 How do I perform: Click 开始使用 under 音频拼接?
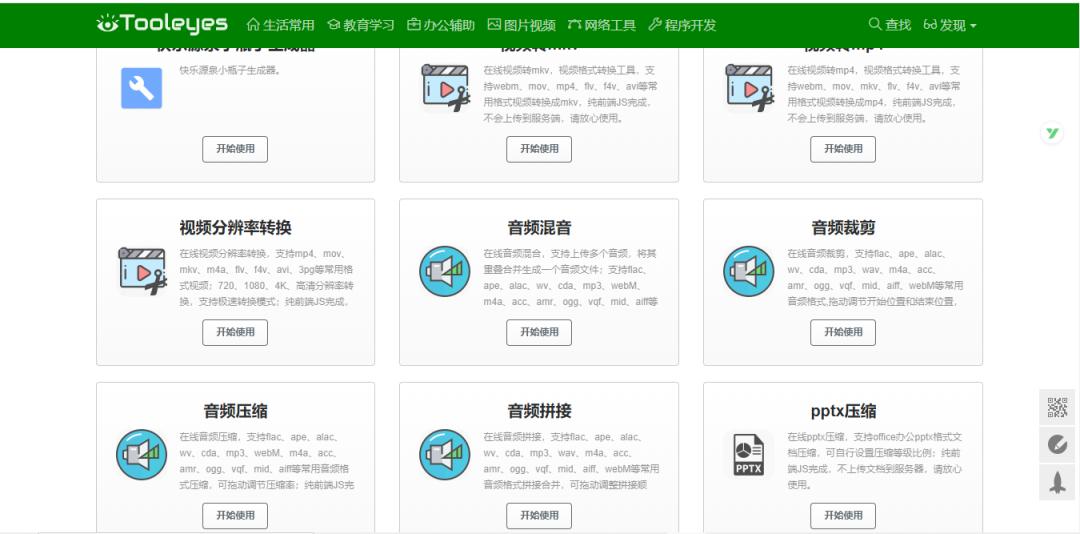(x=539, y=515)
